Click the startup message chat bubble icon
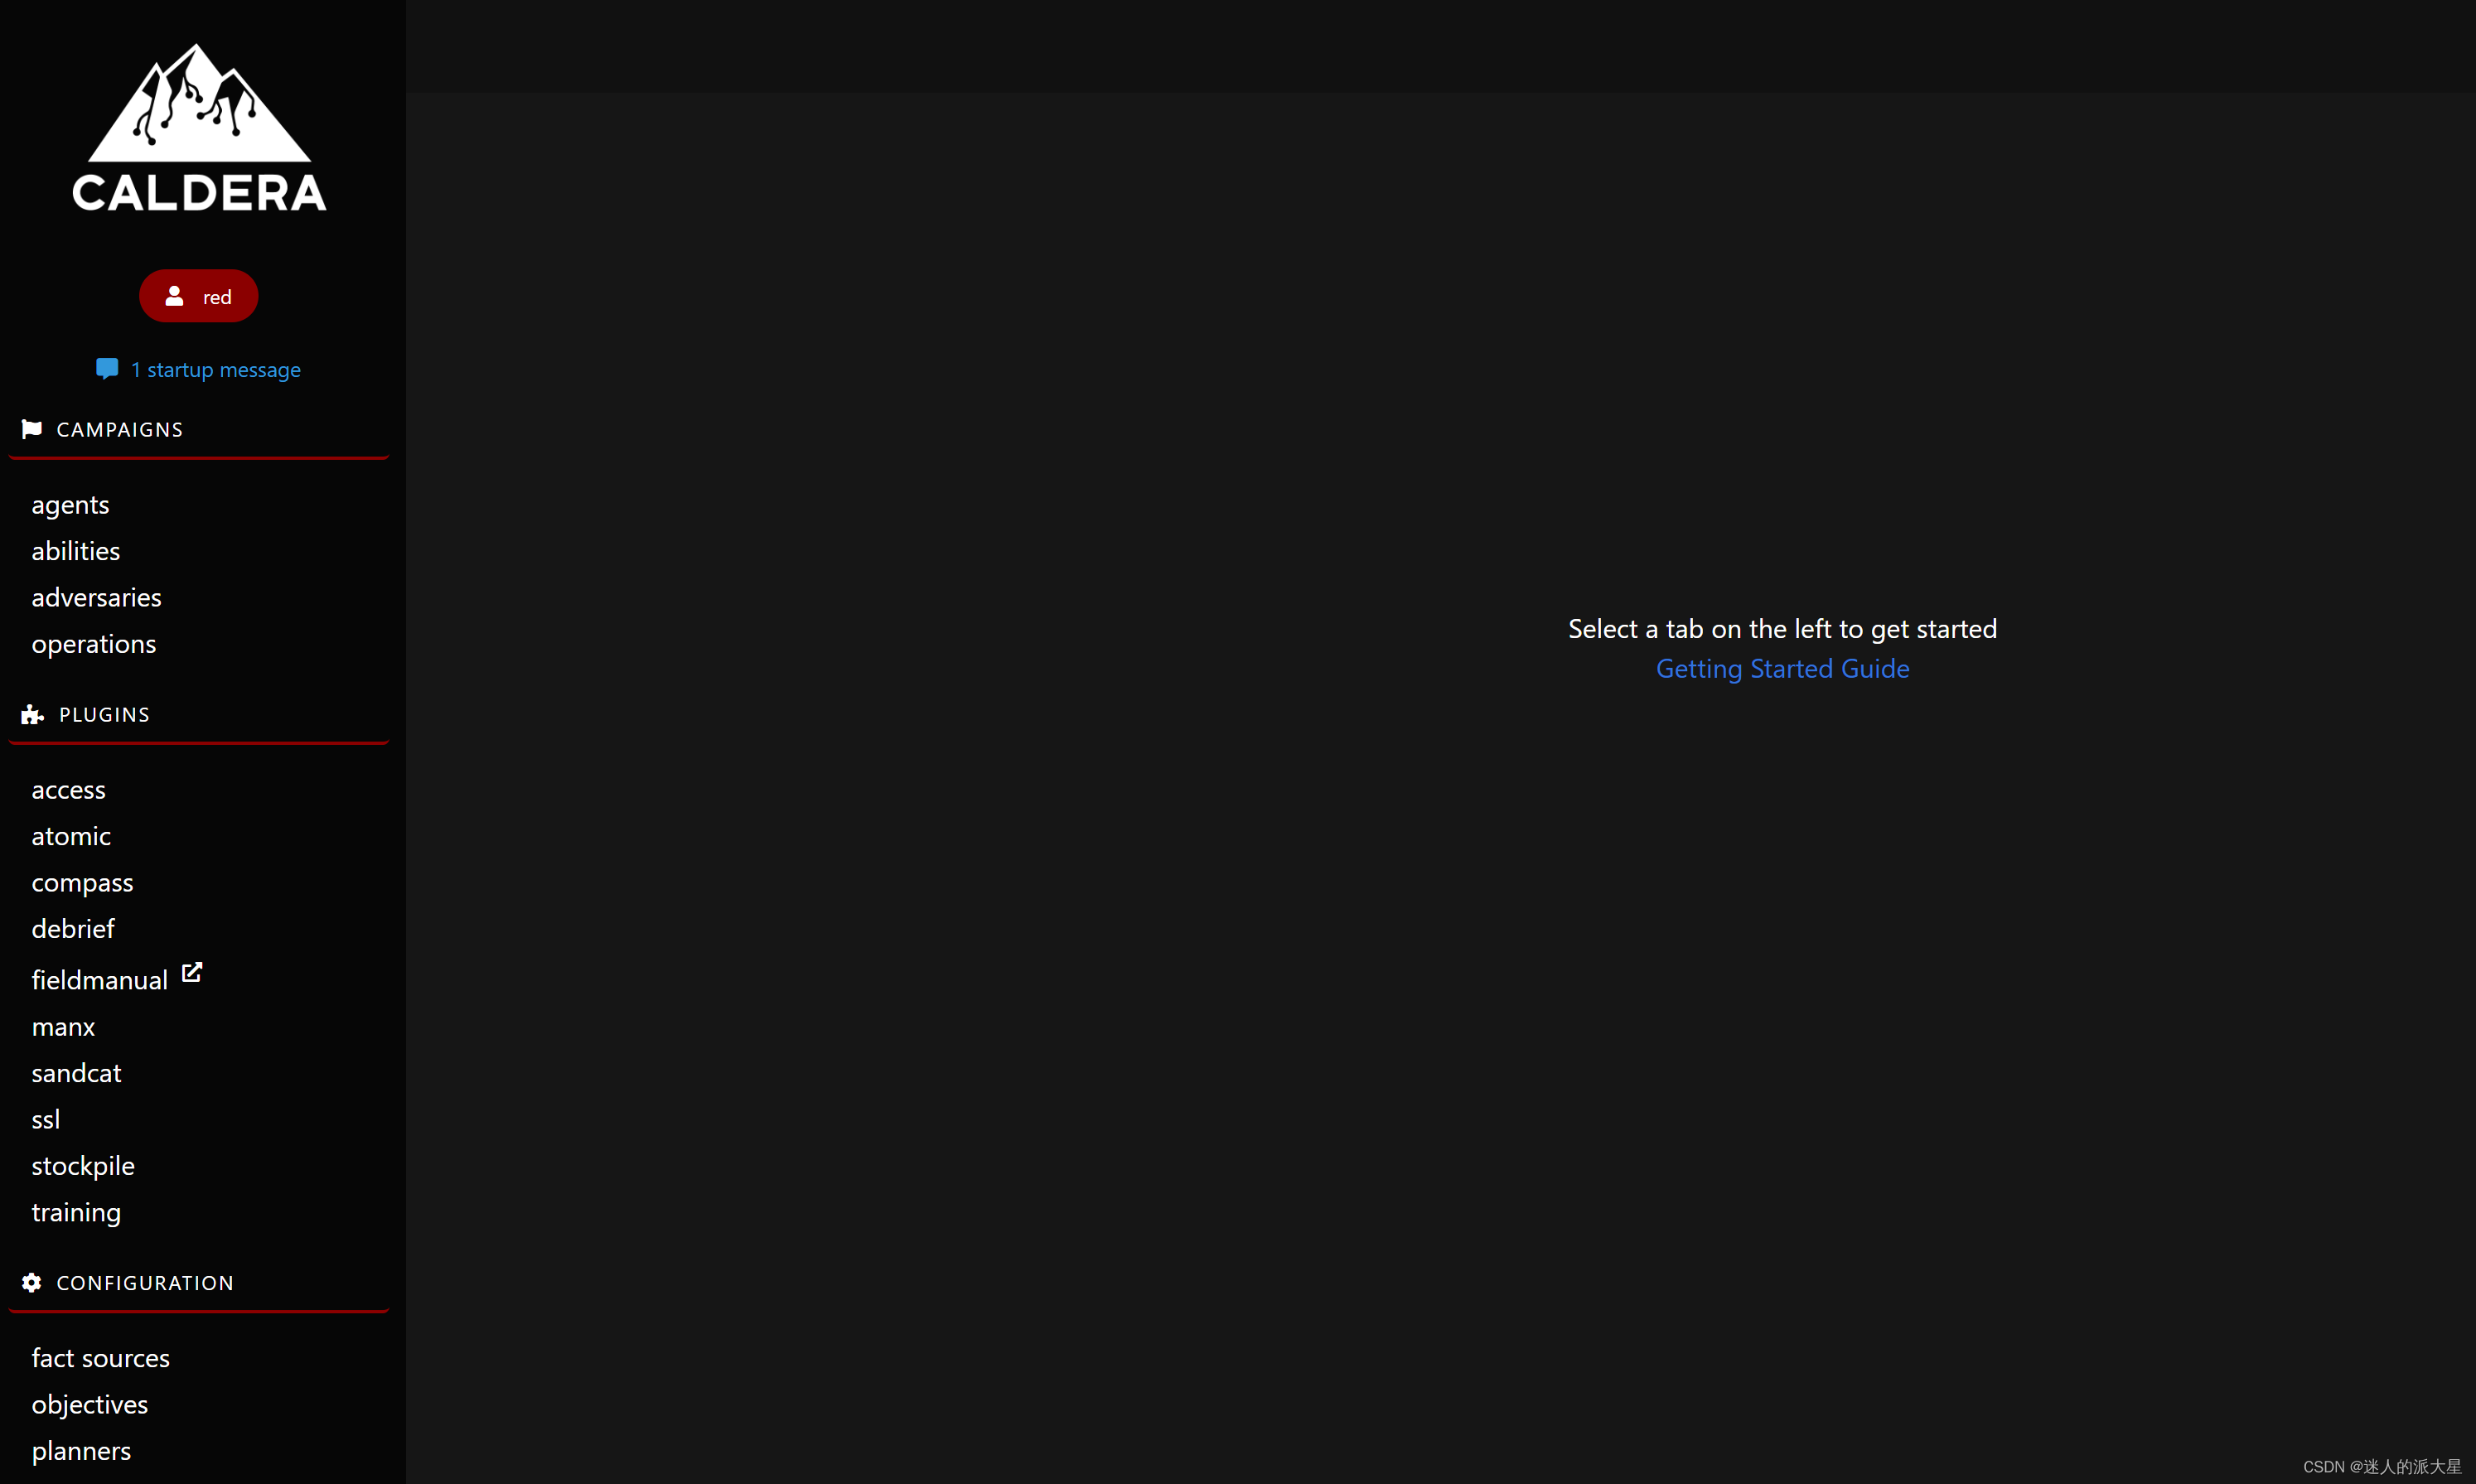The height and width of the screenshot is (1484, 2476). click(x=107, y=369)
